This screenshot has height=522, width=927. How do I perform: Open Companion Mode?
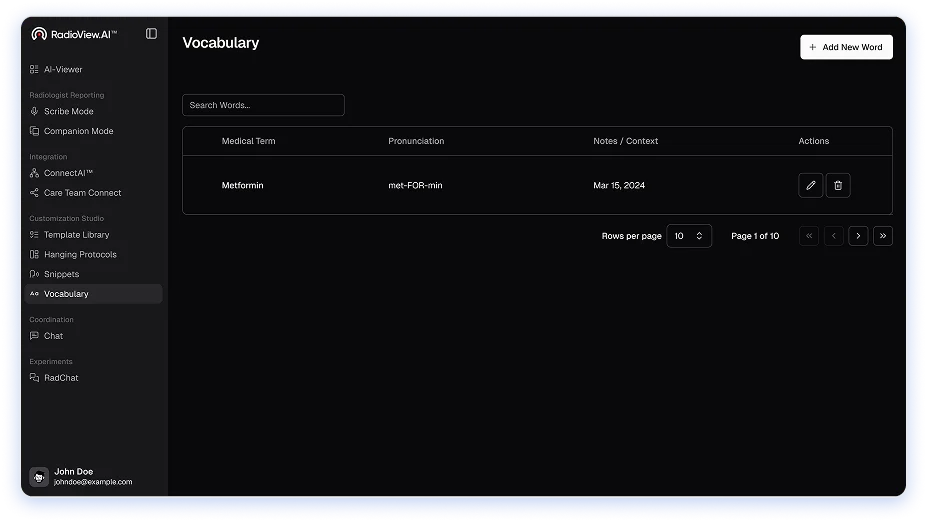point(78,131)
